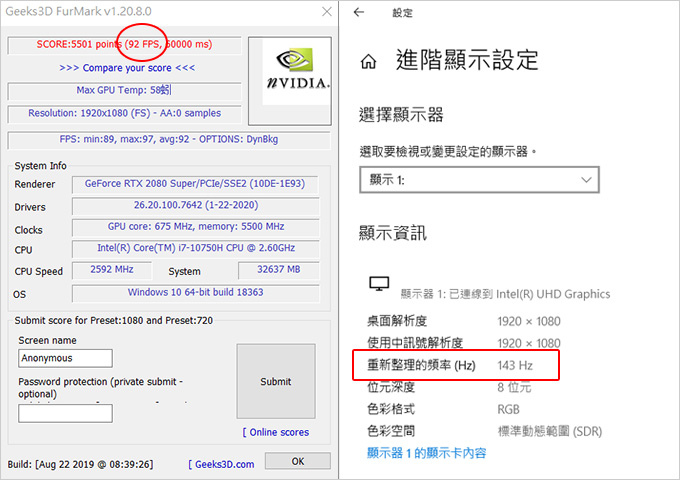Open the Online scores link
Image resolution: width=680 pixels, height=480 pixels.
tap(276, 432)
